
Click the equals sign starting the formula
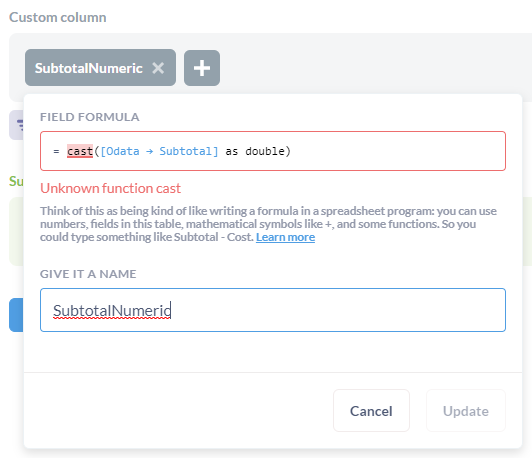point(56,151)
